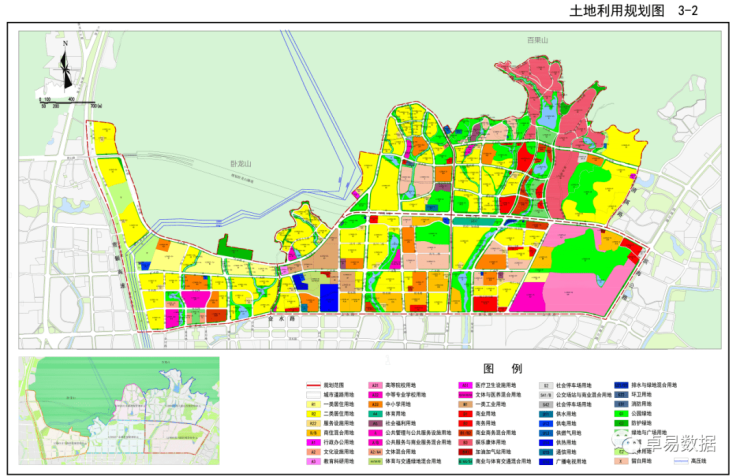Click the 环卫用地 legend label
Viewport: 740px width, 476px height.
[x=641, y=394]
